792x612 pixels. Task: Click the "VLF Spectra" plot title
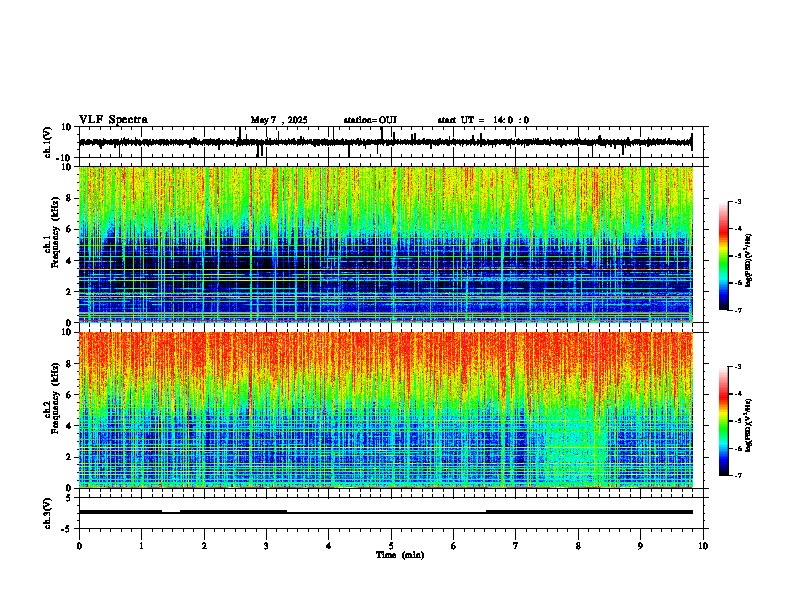pos(113,120)
